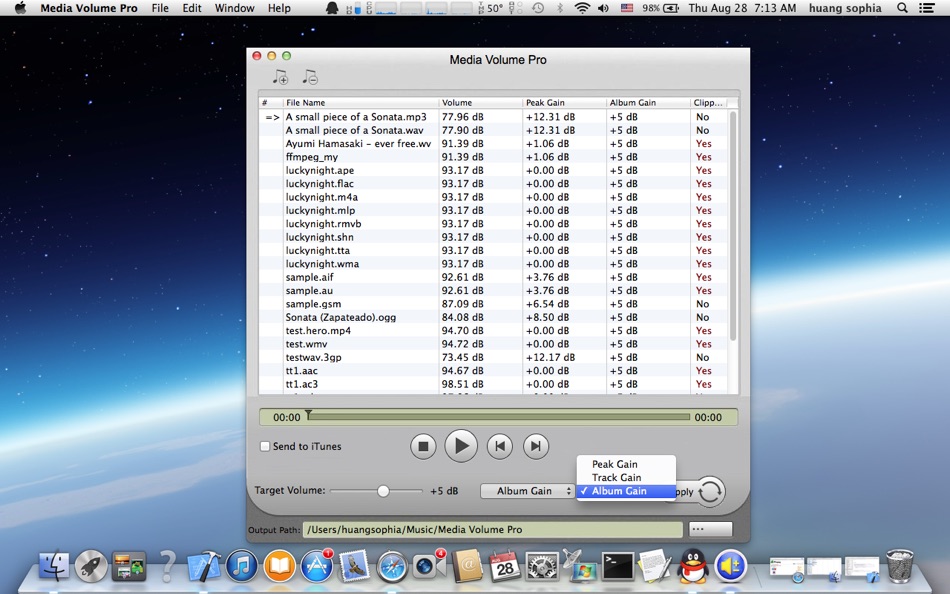Choose Track Gain from the popup menu

point(626,478)
